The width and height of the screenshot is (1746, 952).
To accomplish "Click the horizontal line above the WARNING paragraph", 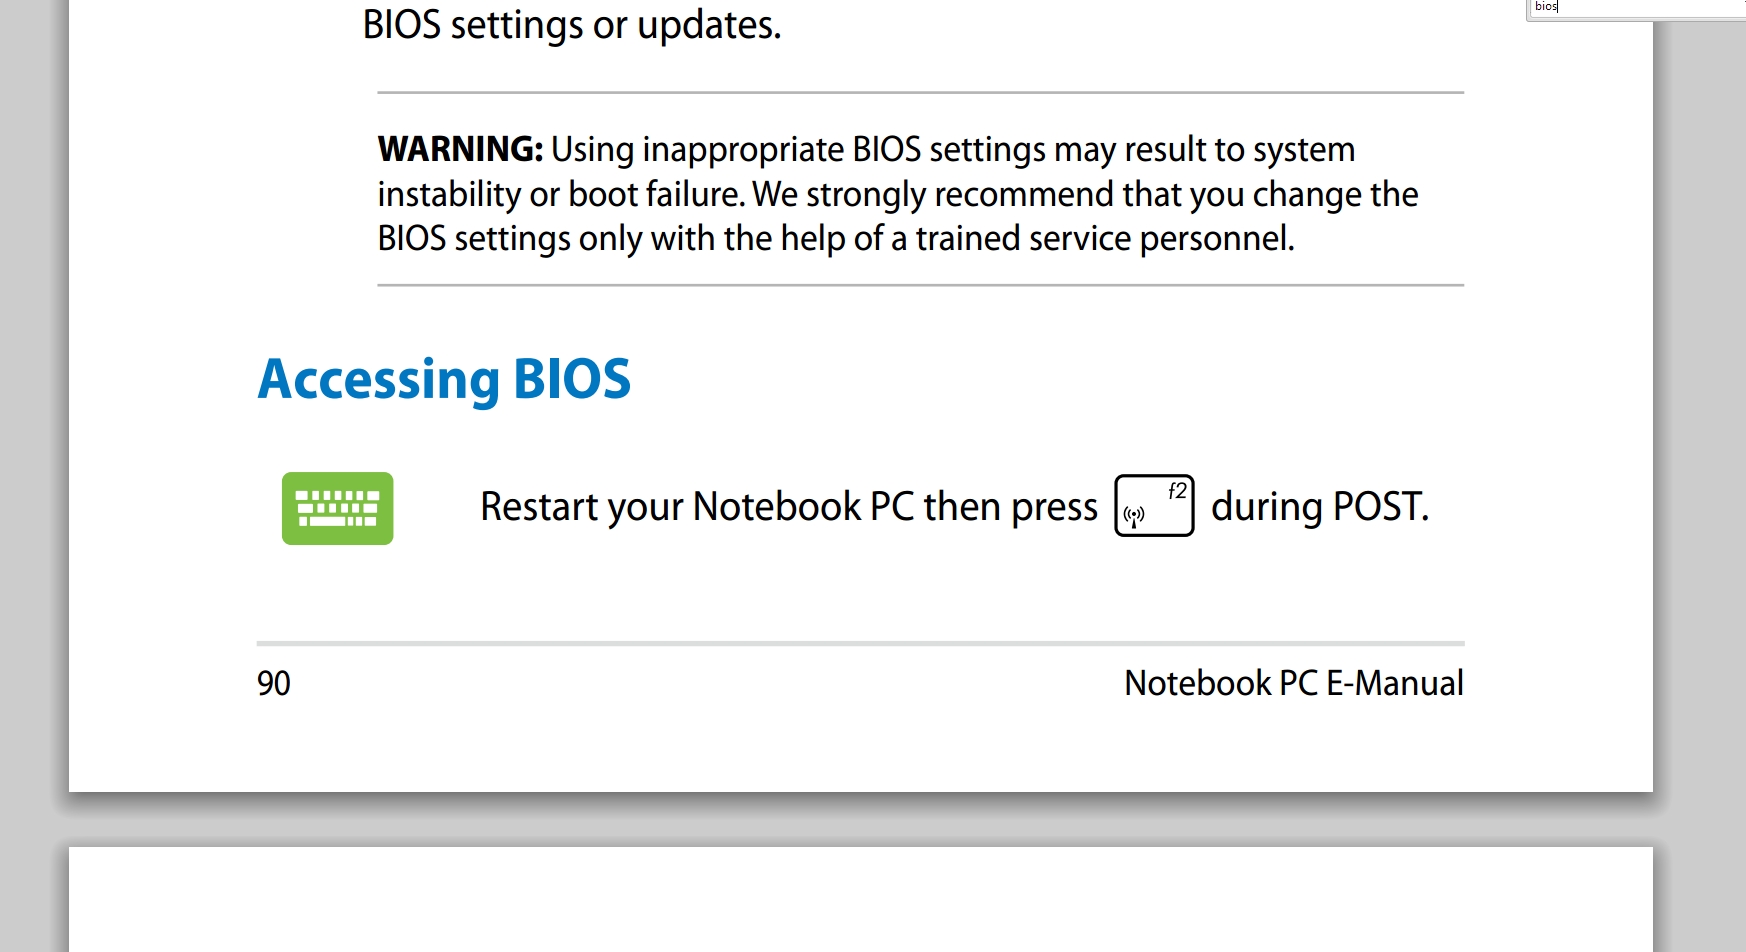I will pyautogui.click(x=920, y=93).
